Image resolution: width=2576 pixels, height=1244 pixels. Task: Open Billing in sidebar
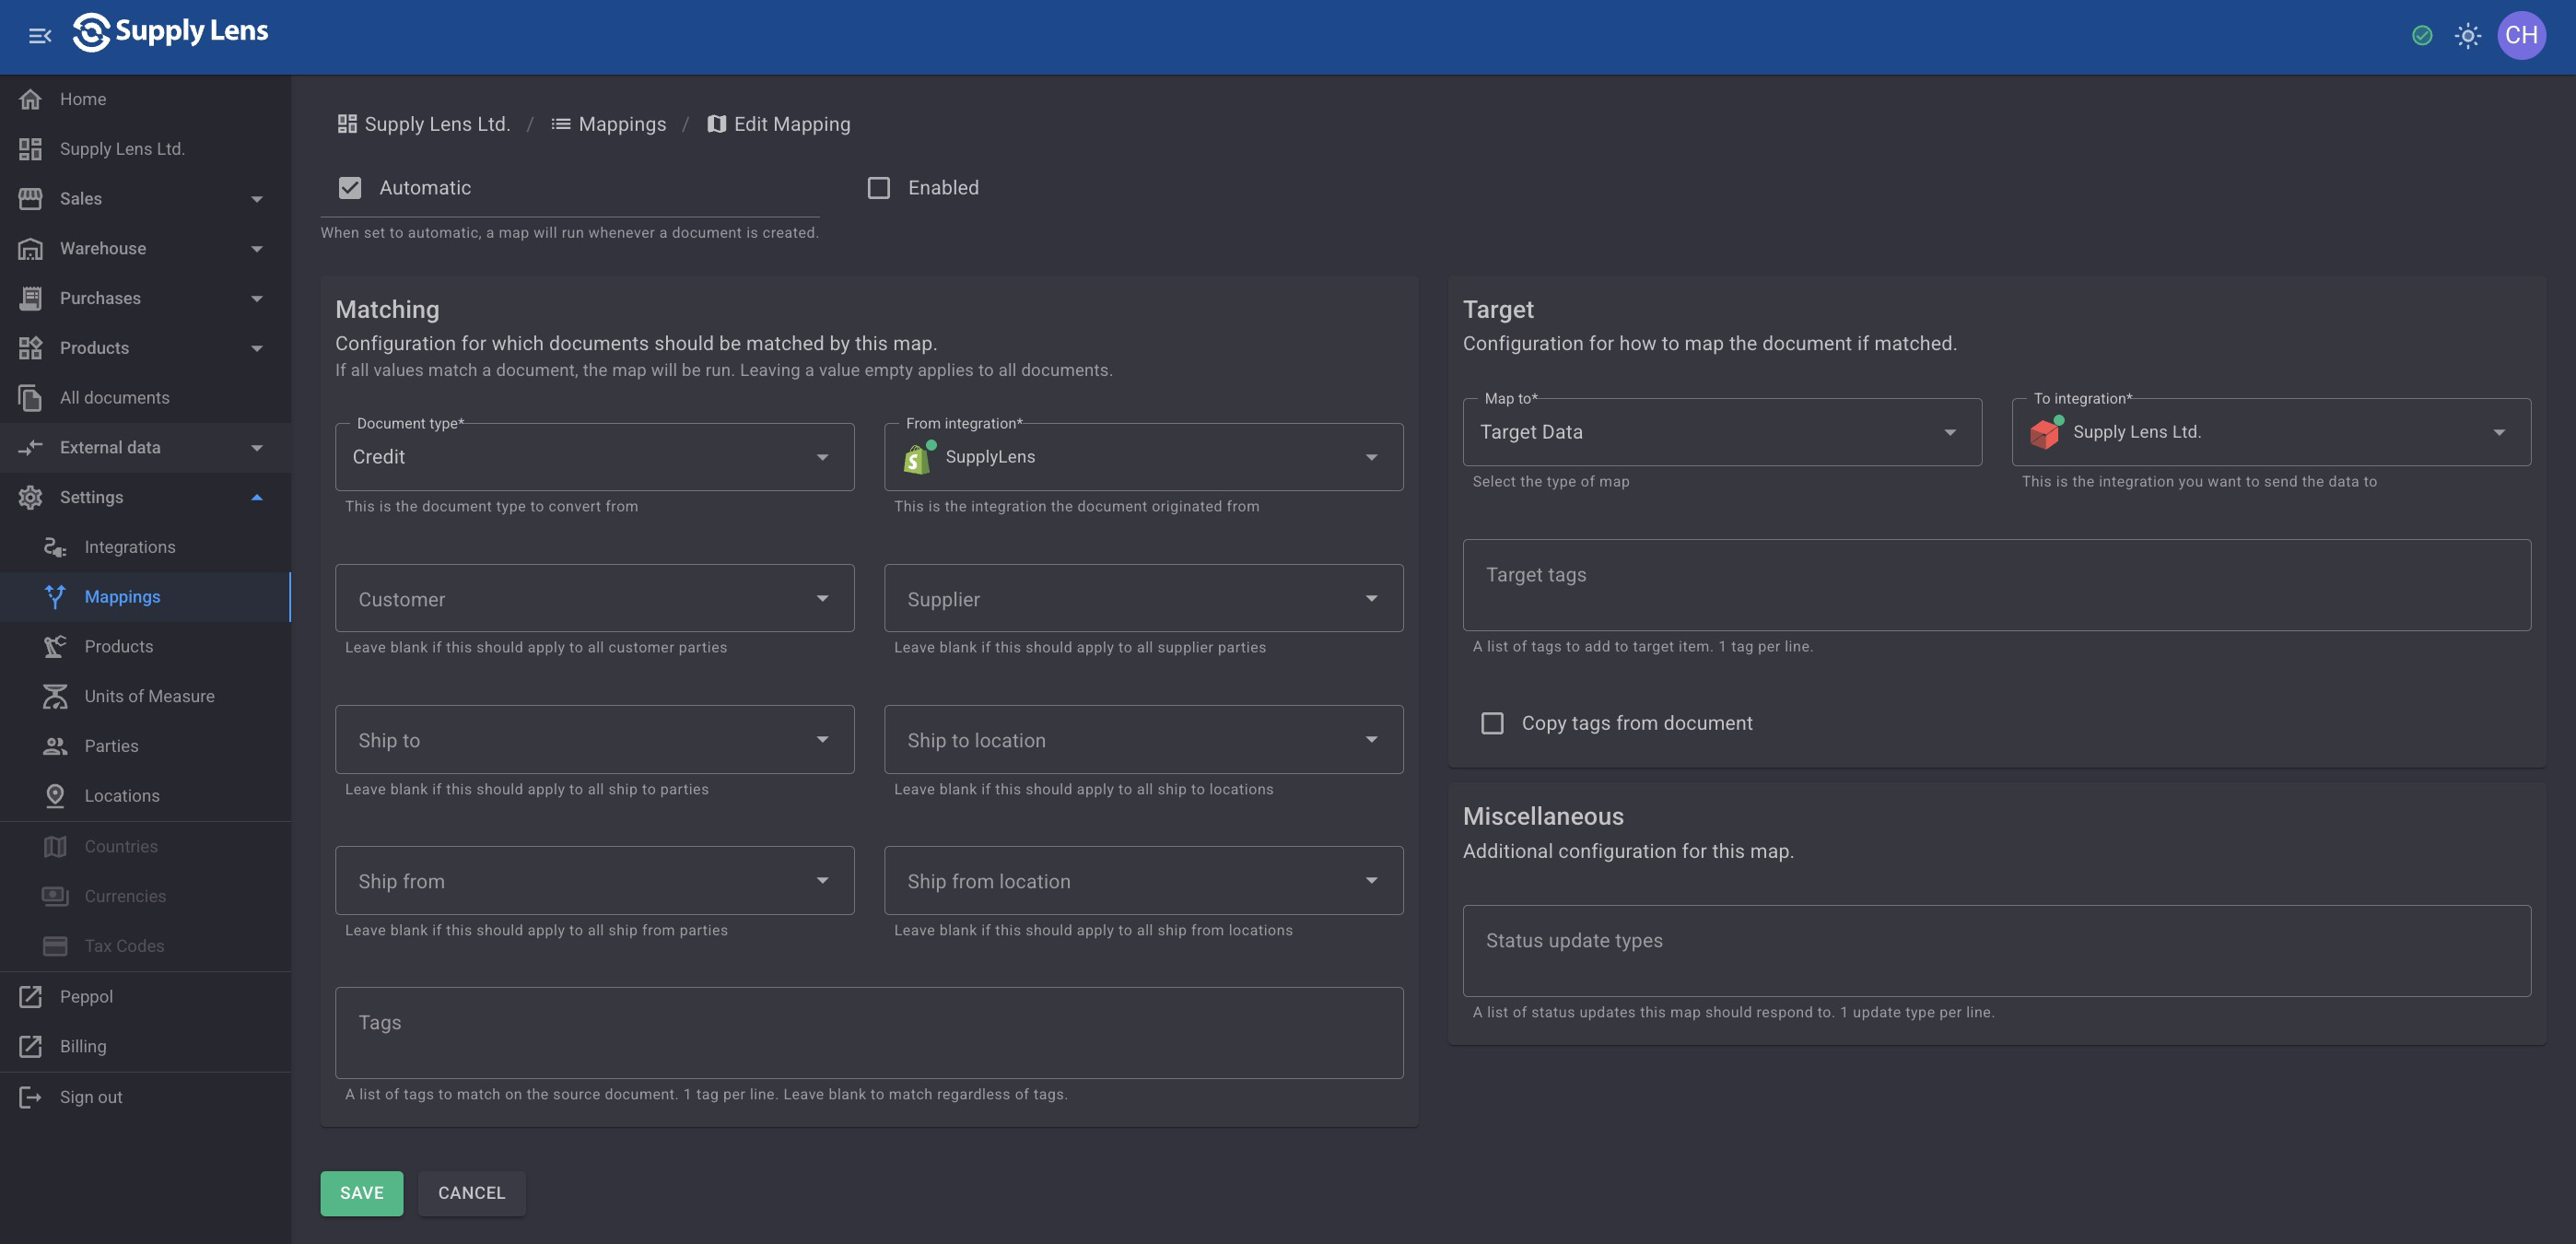(x=145, y=1047)
